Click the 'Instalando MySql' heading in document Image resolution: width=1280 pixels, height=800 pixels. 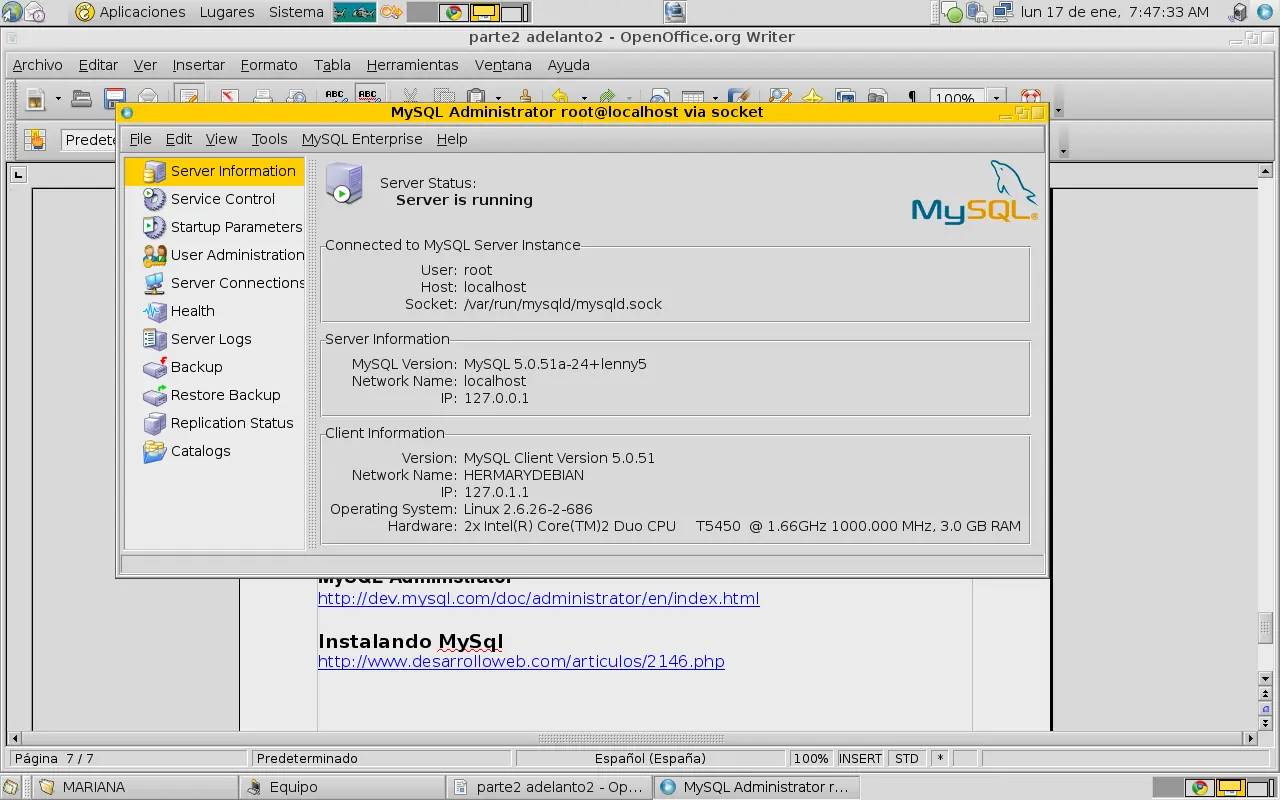(411, 641)
